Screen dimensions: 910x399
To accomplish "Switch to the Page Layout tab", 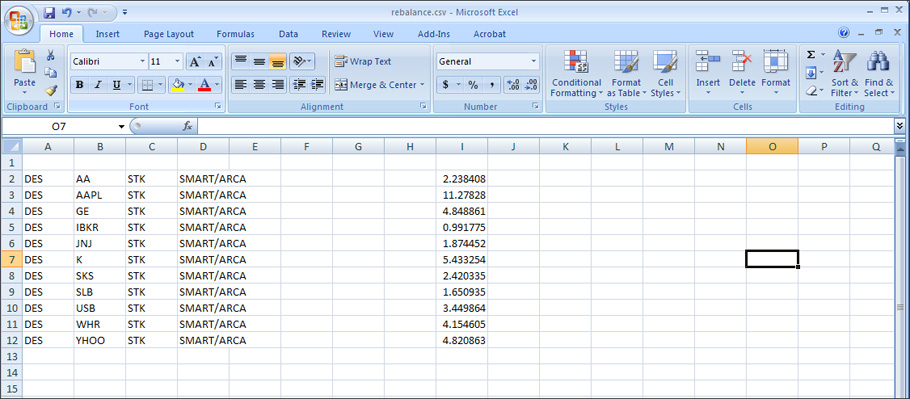I will pos(169,34).
